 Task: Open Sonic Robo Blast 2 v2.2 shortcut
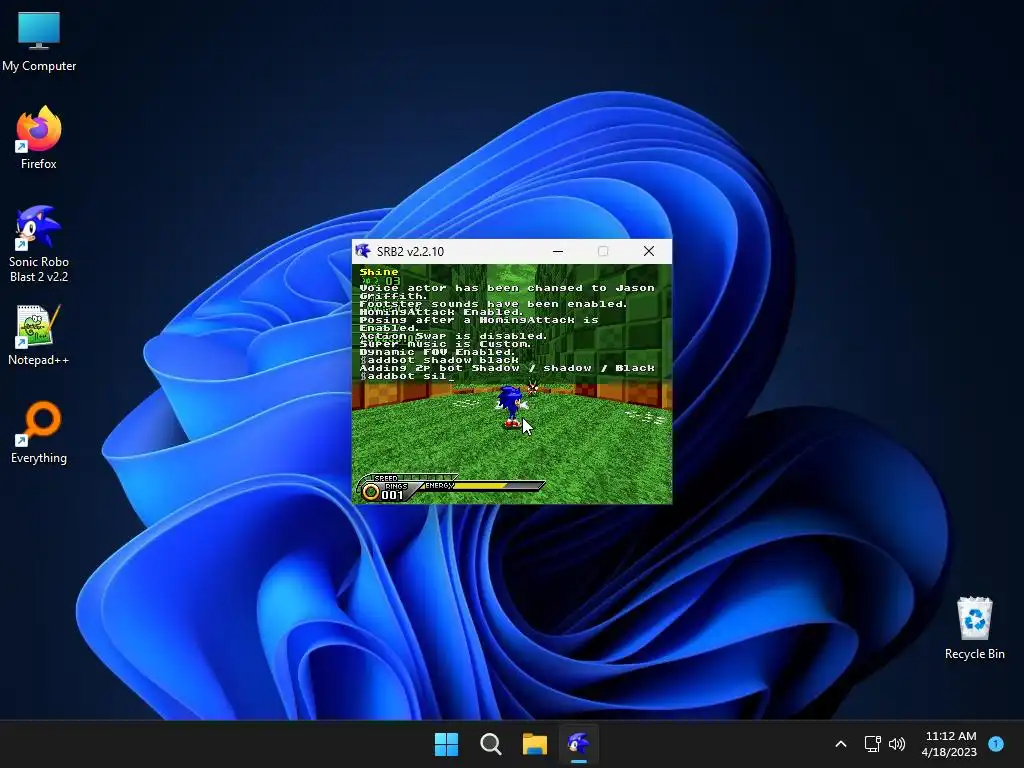tap(39, 244)
